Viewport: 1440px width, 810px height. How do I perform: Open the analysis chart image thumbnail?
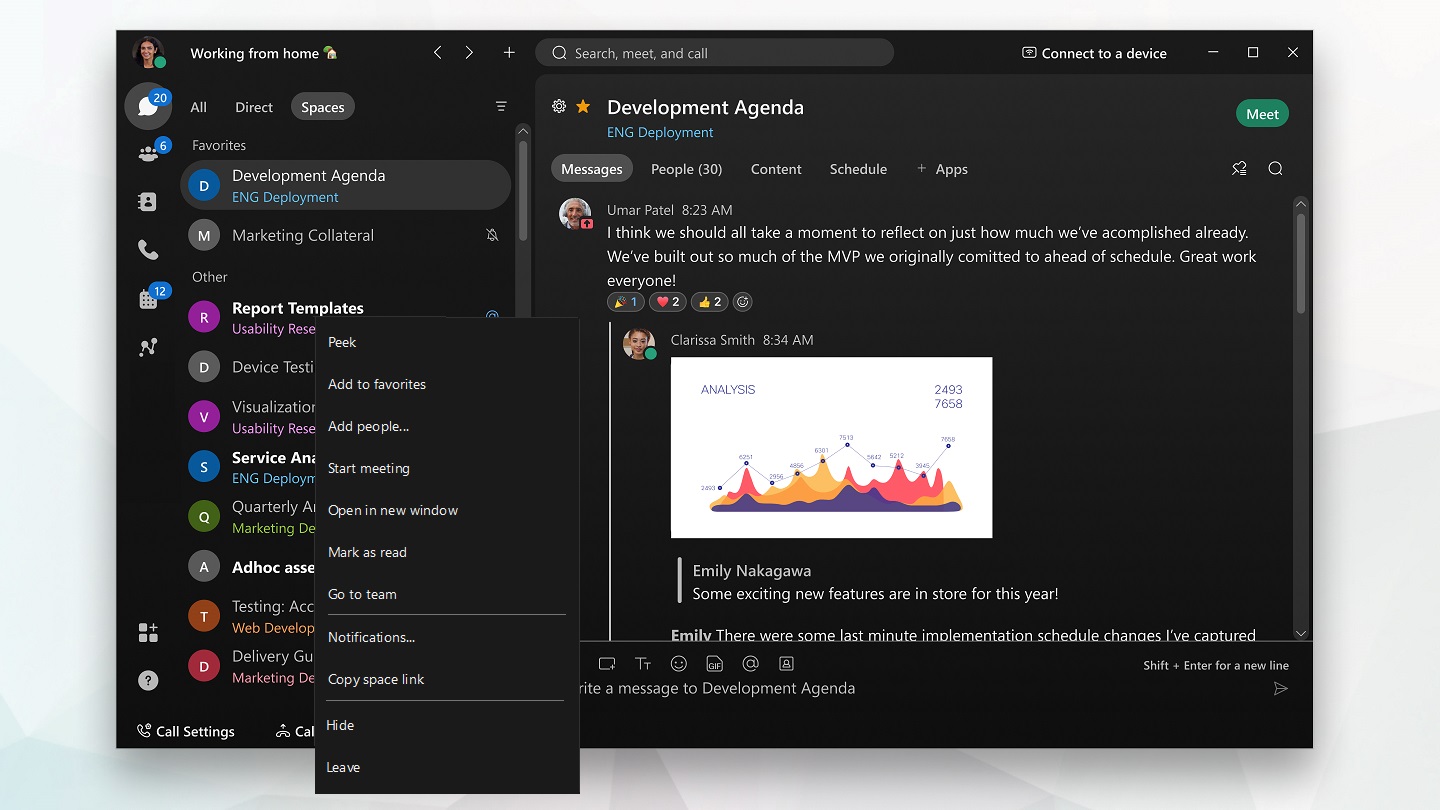831,447
